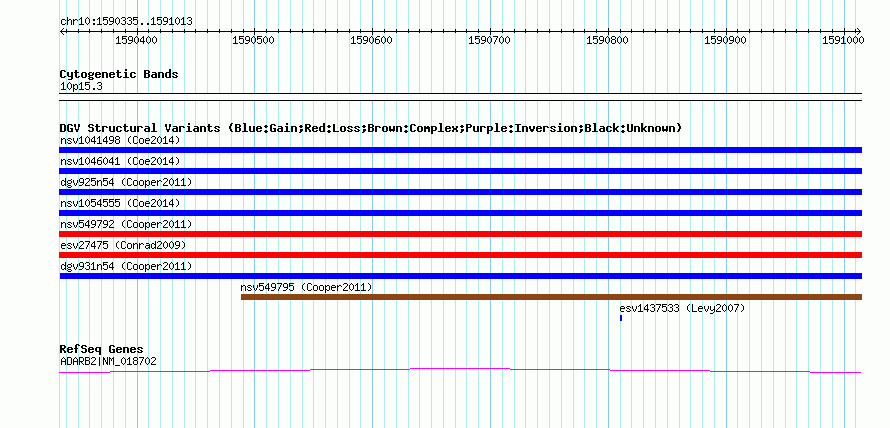Select the red nsv549792 (Cooper2011) loss bar

460,234
